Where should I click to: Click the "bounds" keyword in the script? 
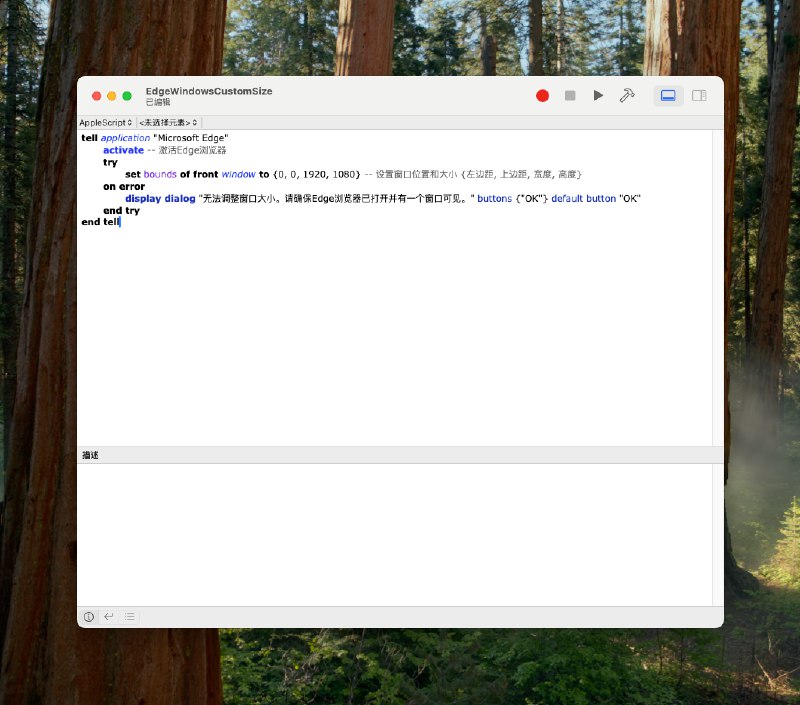click(160, 174)
